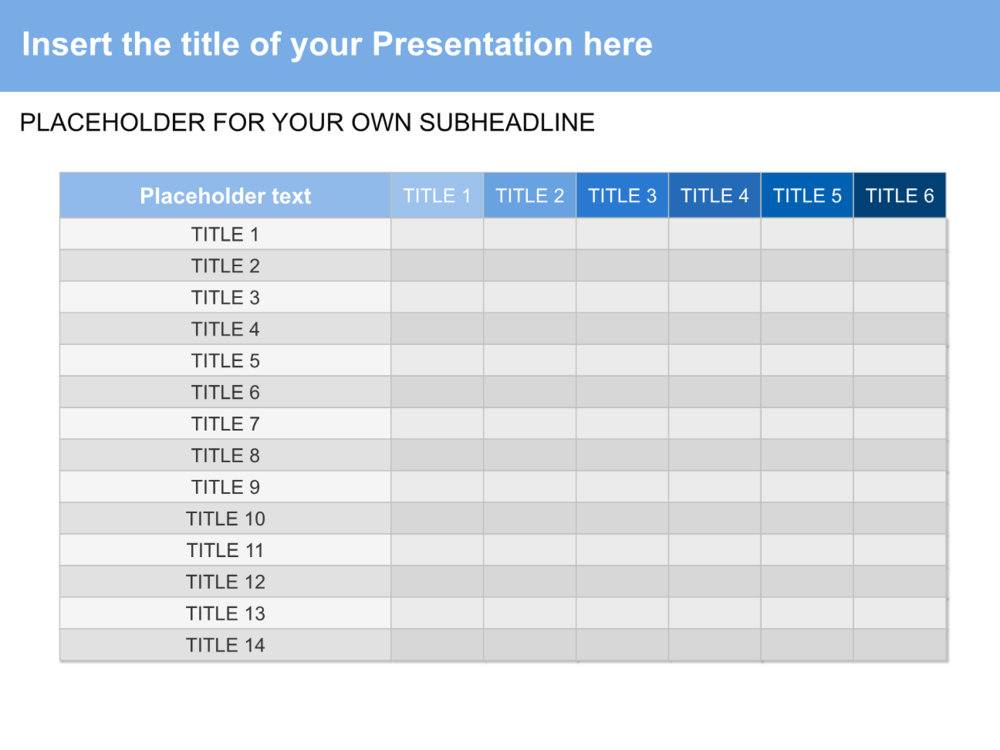This screenshot has width=1000, height=750.
Task: Select the TITLE 4 column header
Action: coord(714,196)
